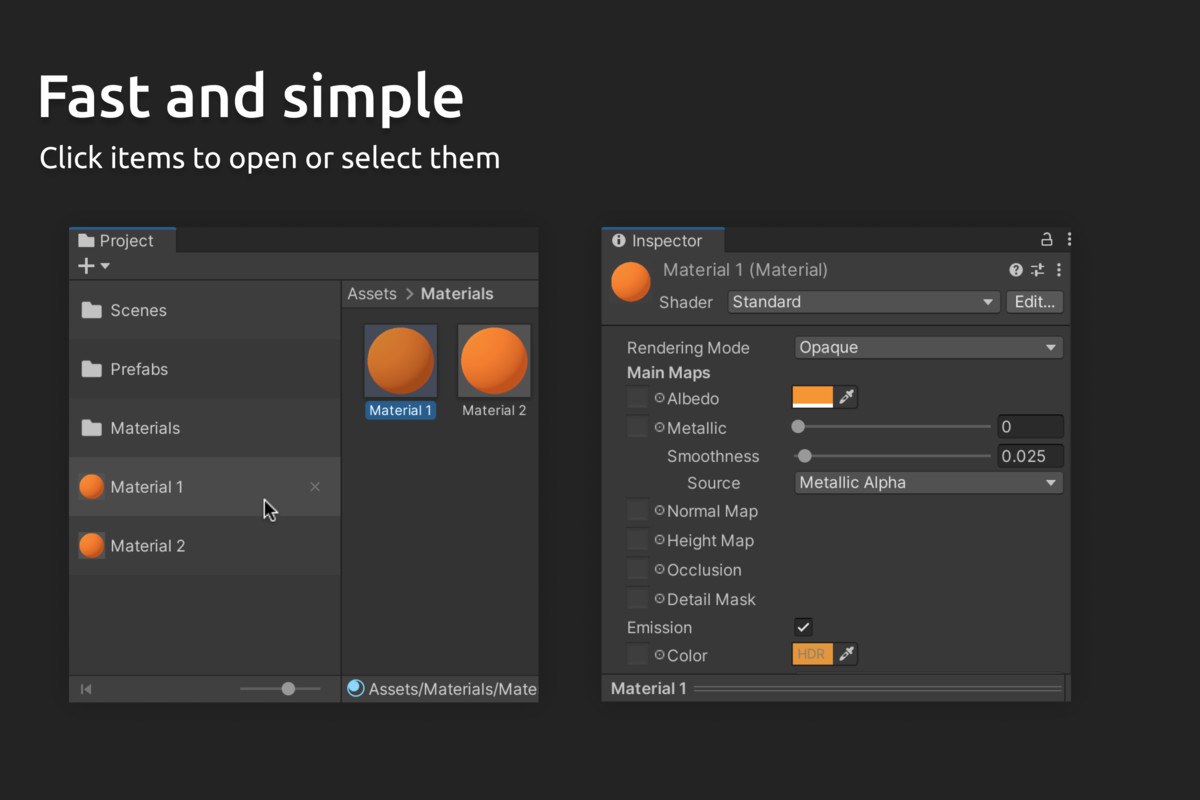
Task: Toggle the Emission checkbox
Action: pos(803,627)
